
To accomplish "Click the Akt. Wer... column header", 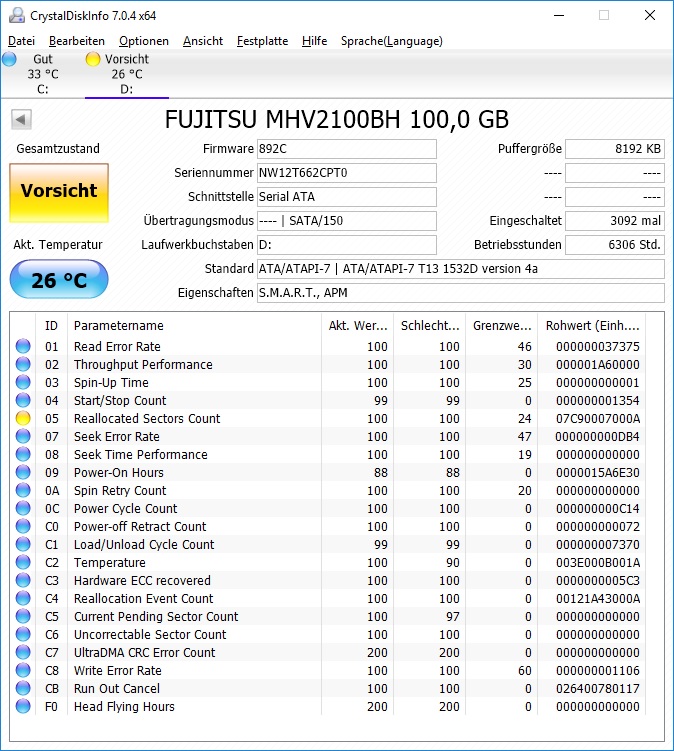I will click(x=357, y=326).
